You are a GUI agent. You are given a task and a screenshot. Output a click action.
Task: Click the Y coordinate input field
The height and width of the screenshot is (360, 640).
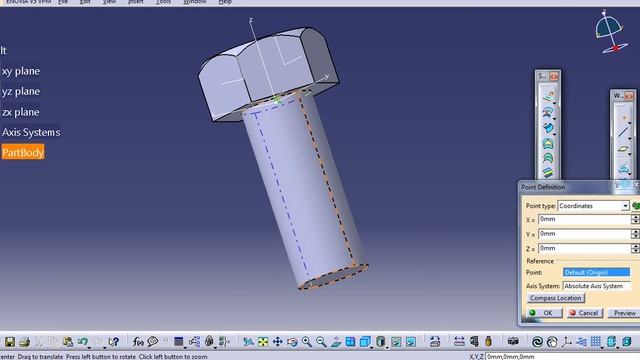pyautogui.click(x=584, y=234)
